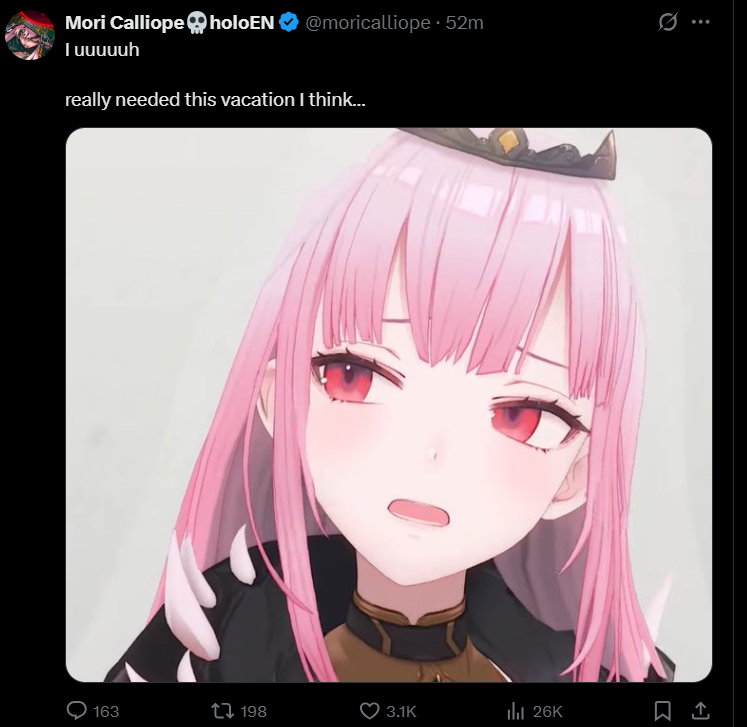The width and height of the screenshot is (747, 727).
Task: Click the 3.1K likes count
Action: 401,711
